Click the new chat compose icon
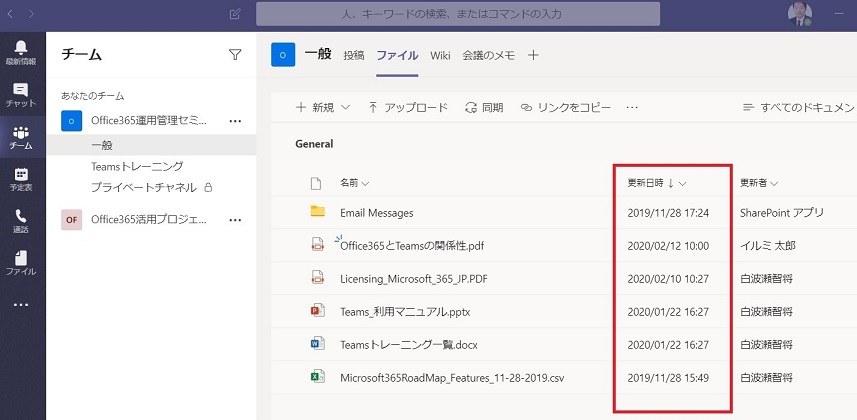 pyautogui.click(x=235, y=14)
